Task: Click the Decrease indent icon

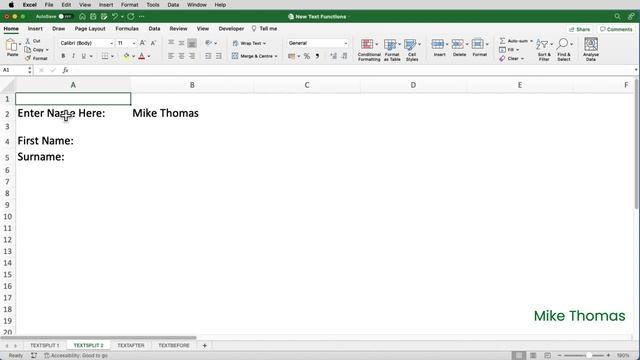Action: point(208,56)
